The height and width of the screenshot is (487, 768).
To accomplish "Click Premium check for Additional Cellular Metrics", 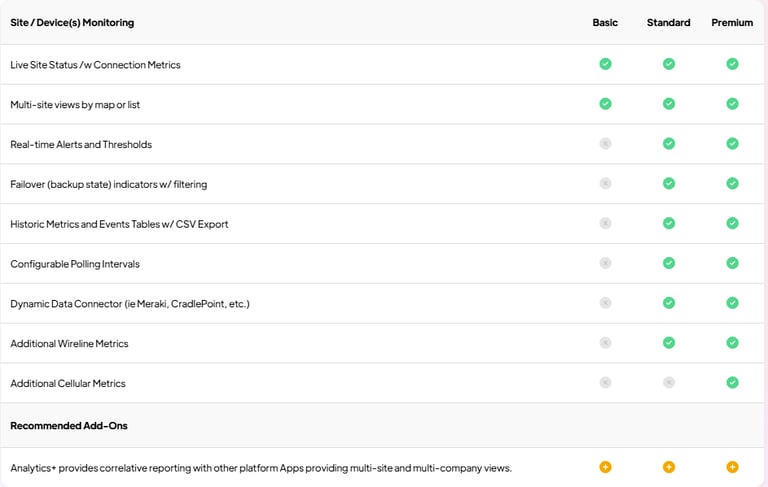I will [x=732, y=382].
